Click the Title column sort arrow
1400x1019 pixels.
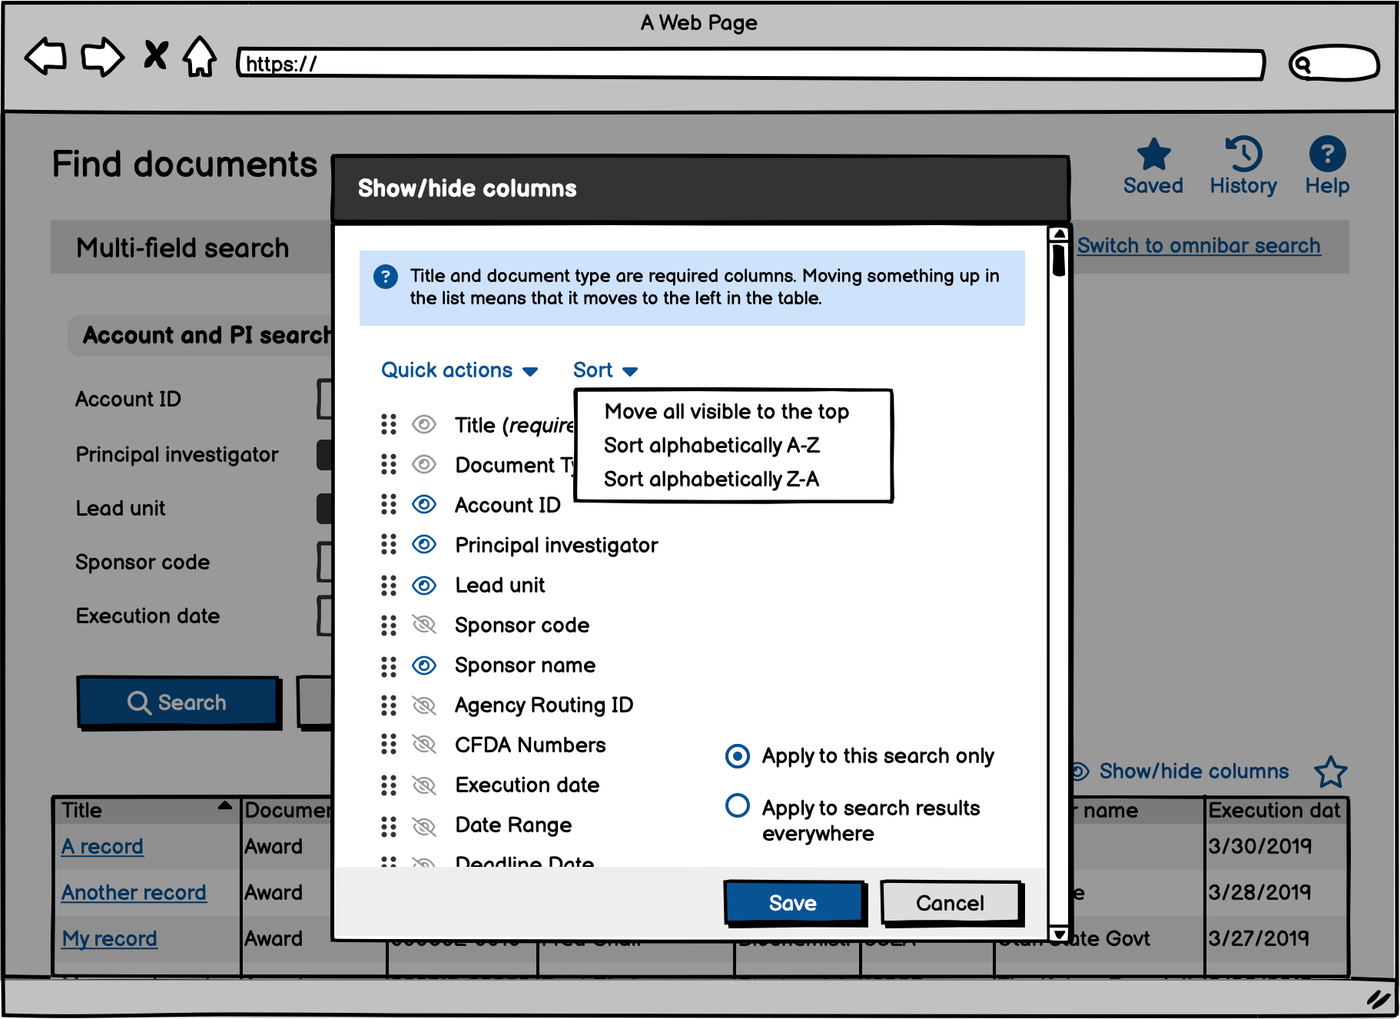[225, 805]
